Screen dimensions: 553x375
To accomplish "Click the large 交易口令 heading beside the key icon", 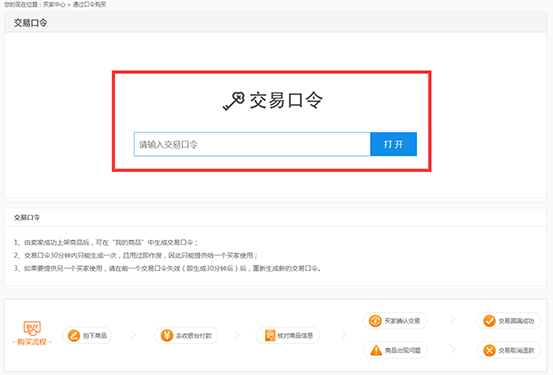I will pyautogui.click(x=286, y=101).
